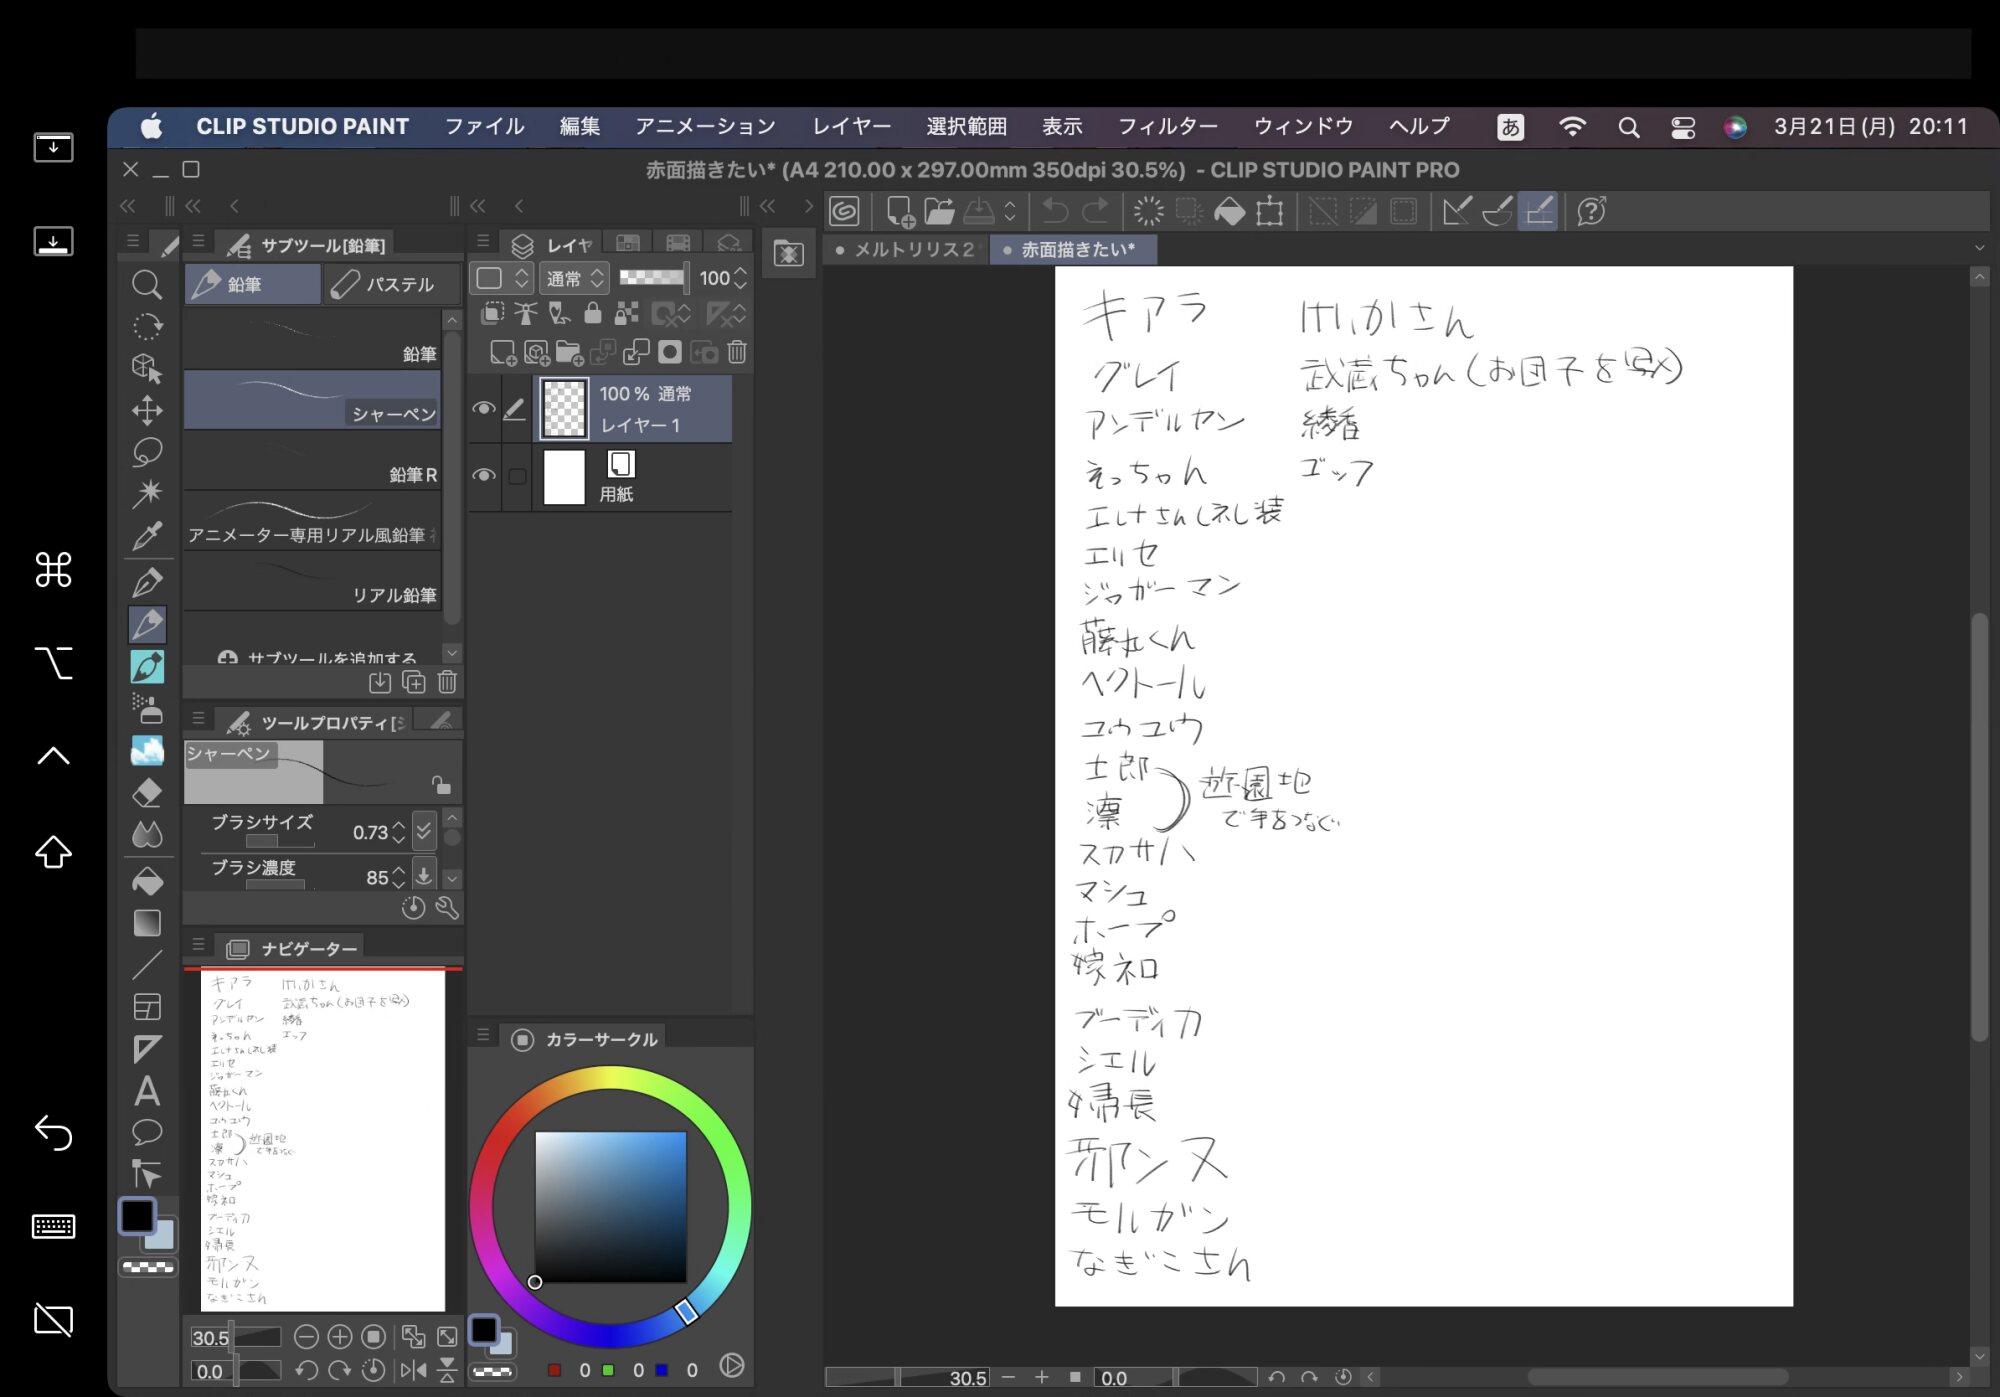
Task: Select the Fill bucket tool
Action: pyautogui.click(x=147, y=881)
